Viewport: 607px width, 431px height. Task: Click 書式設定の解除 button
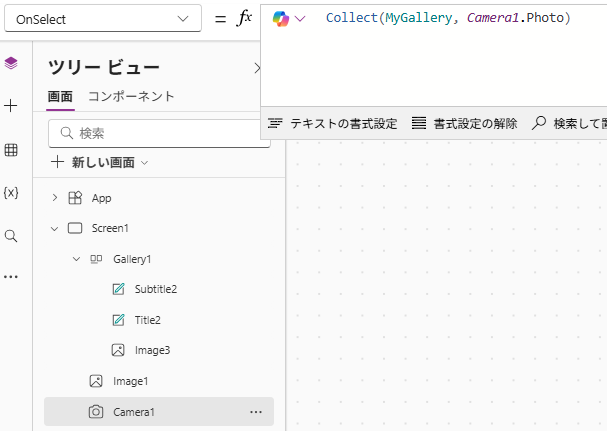tap(465, 124)
